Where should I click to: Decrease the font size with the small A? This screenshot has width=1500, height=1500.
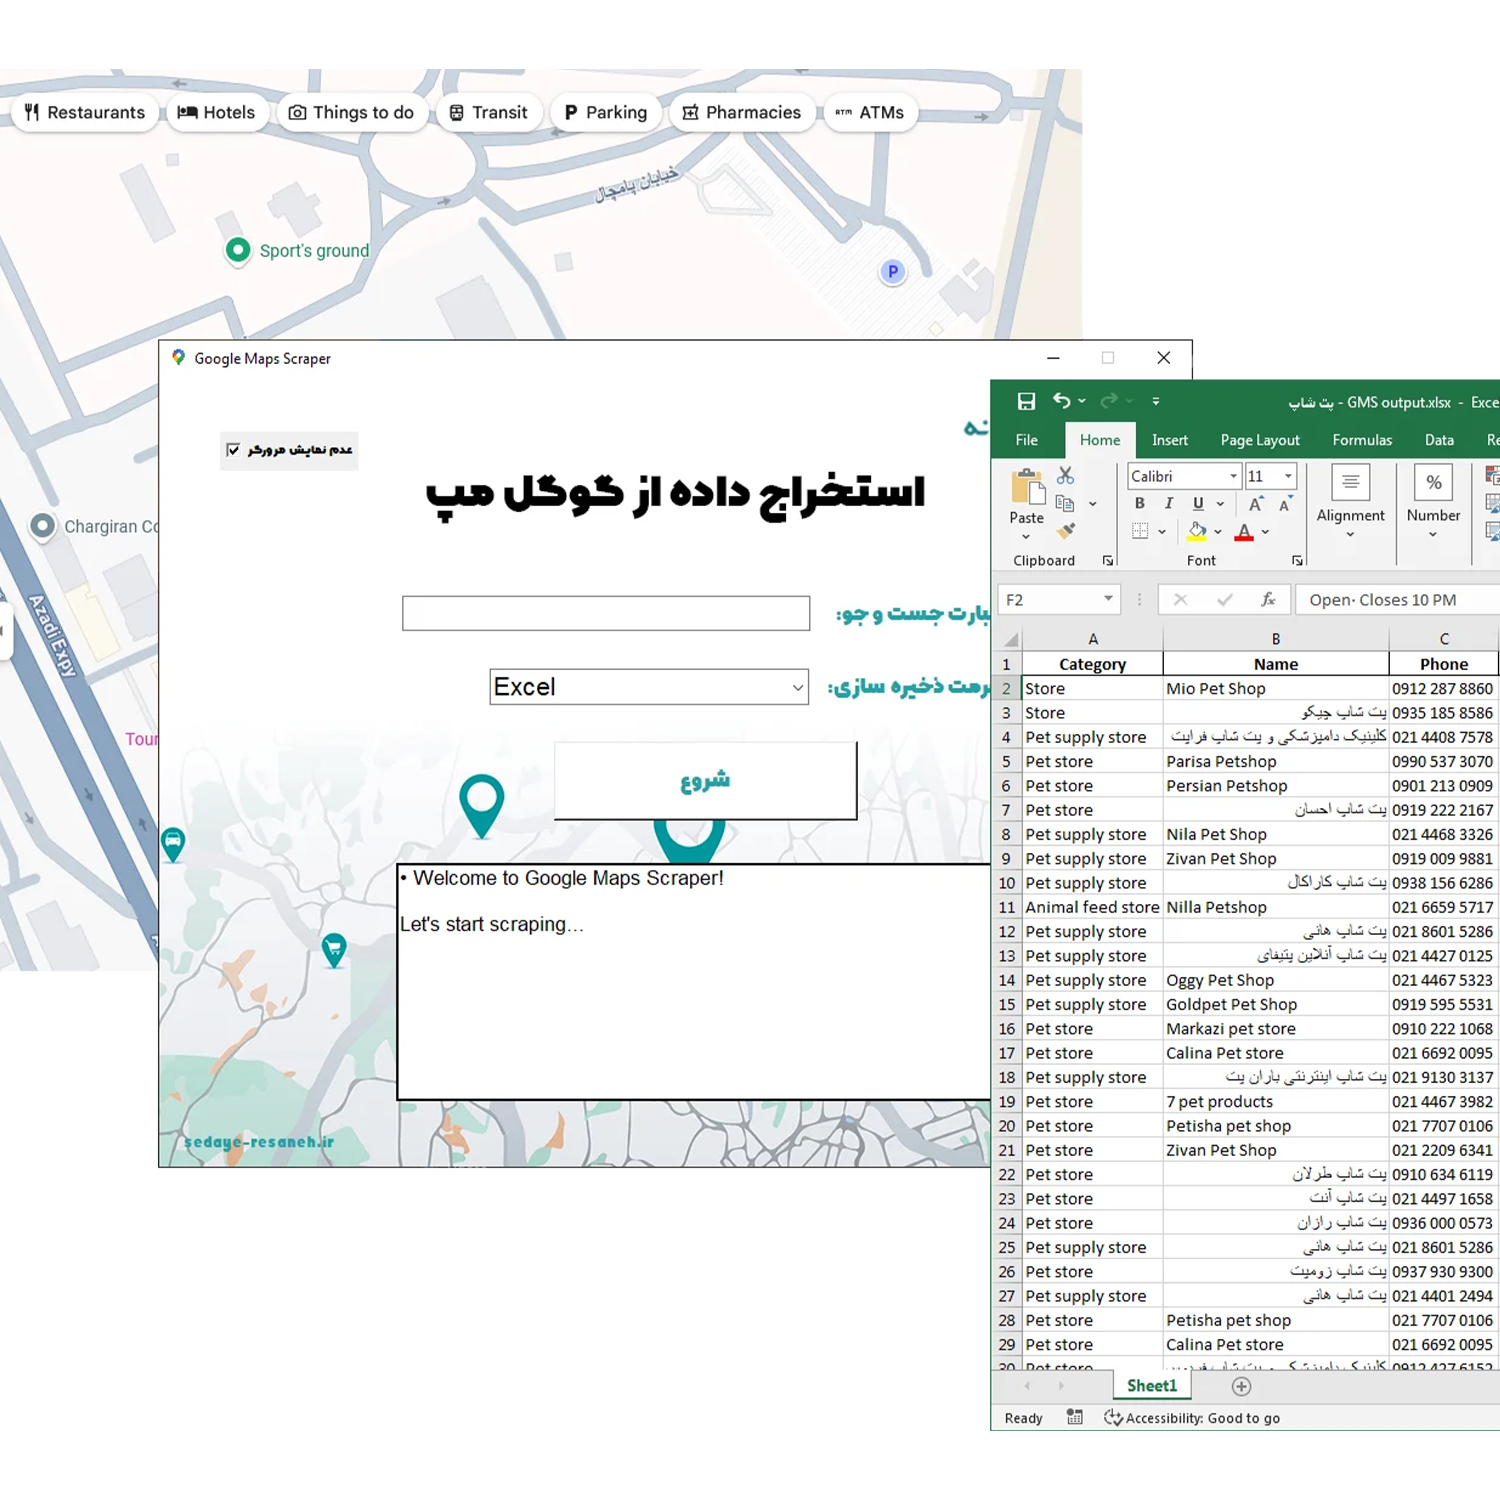pos(1286,504)
